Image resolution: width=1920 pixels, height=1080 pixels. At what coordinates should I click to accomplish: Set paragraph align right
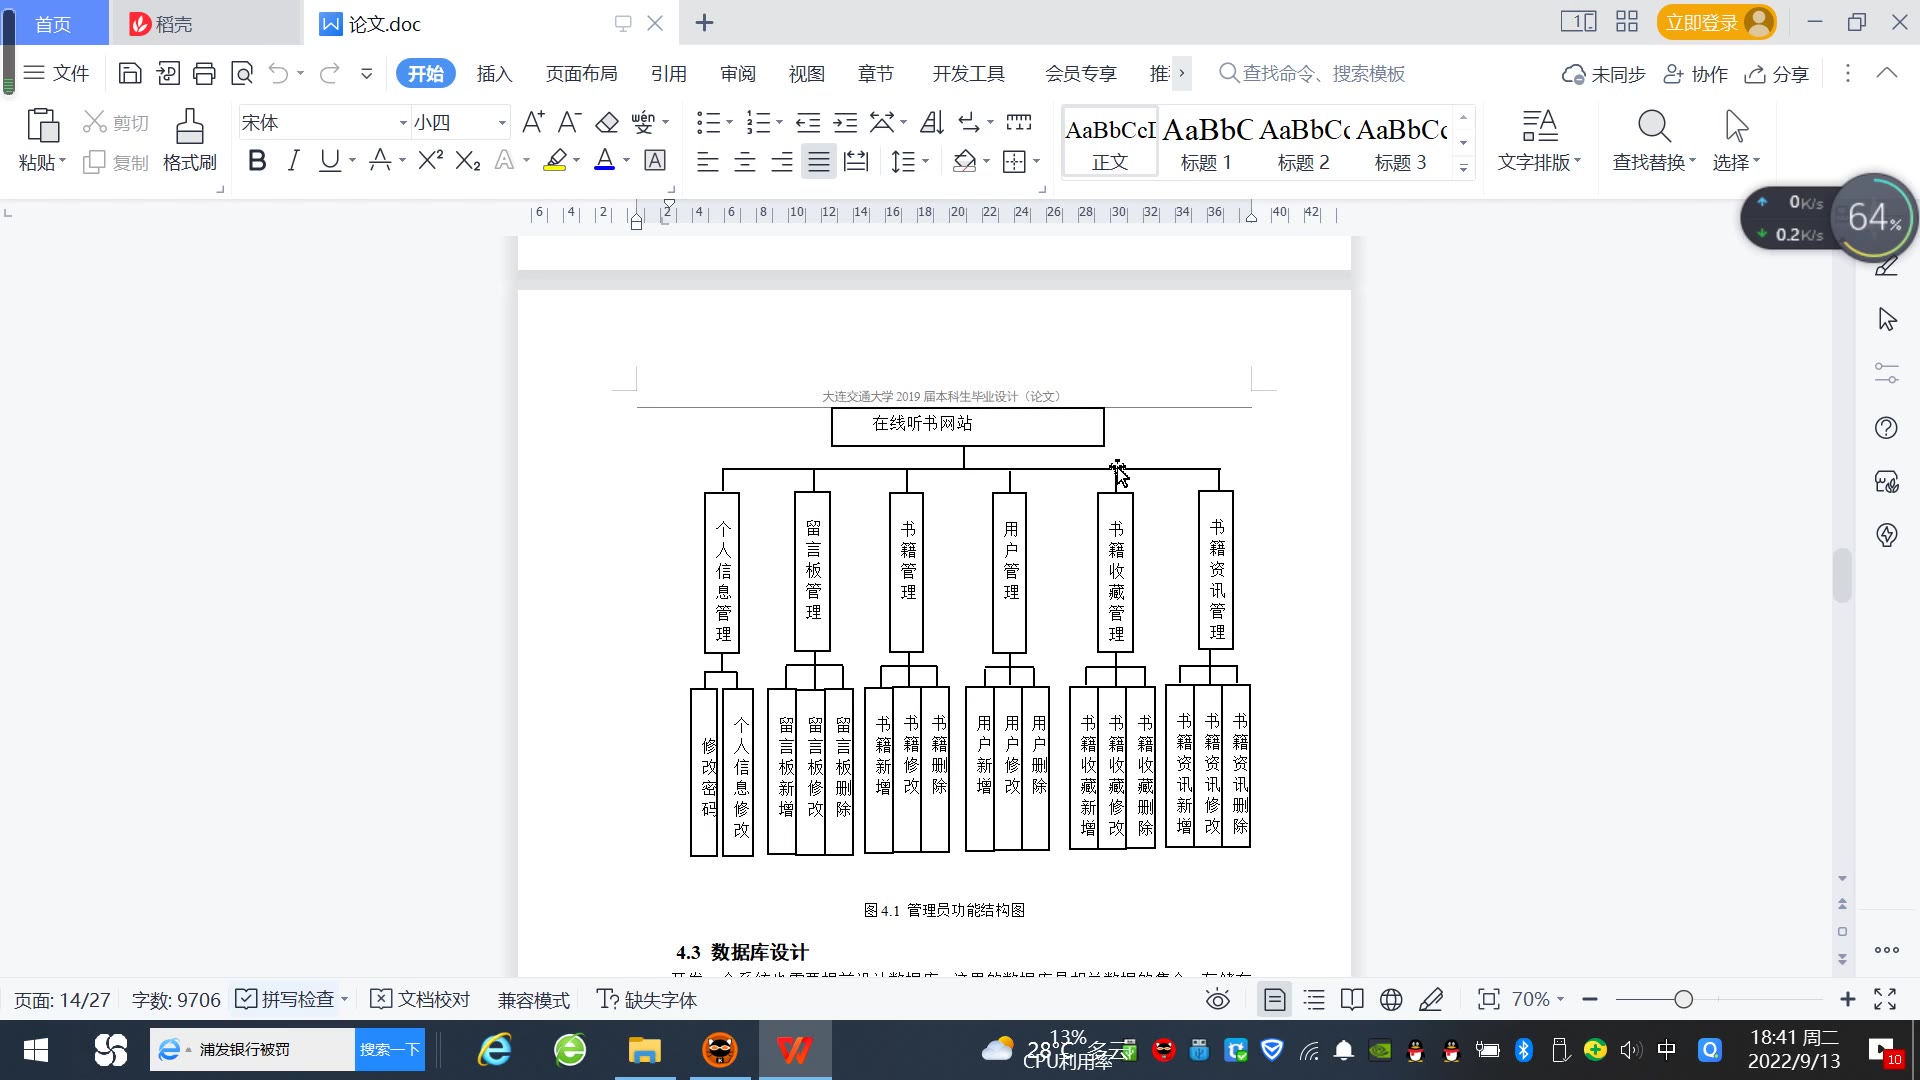[781, 161]
